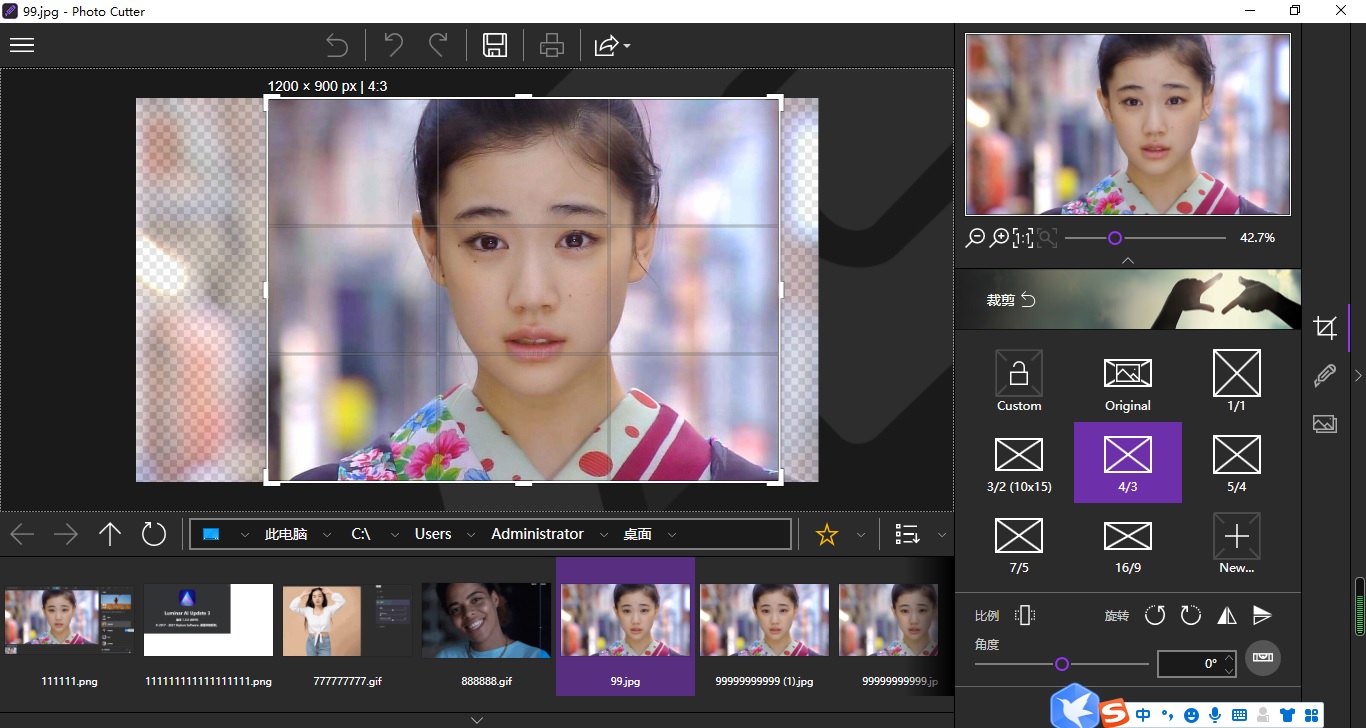Select the Custom crop ratio
This screenshot has height=728, width=1366.
click(1019, 381)
